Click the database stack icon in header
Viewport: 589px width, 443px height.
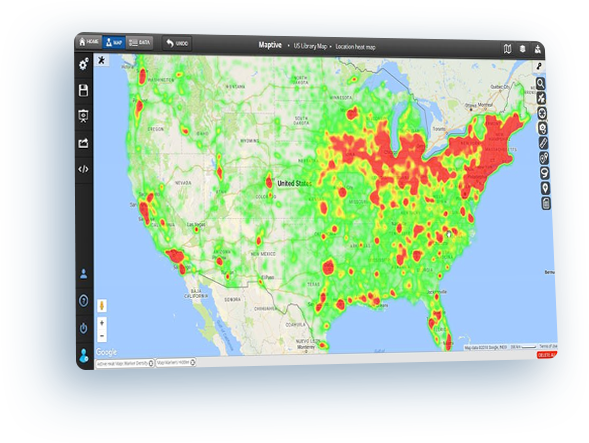tap(523, 49)
